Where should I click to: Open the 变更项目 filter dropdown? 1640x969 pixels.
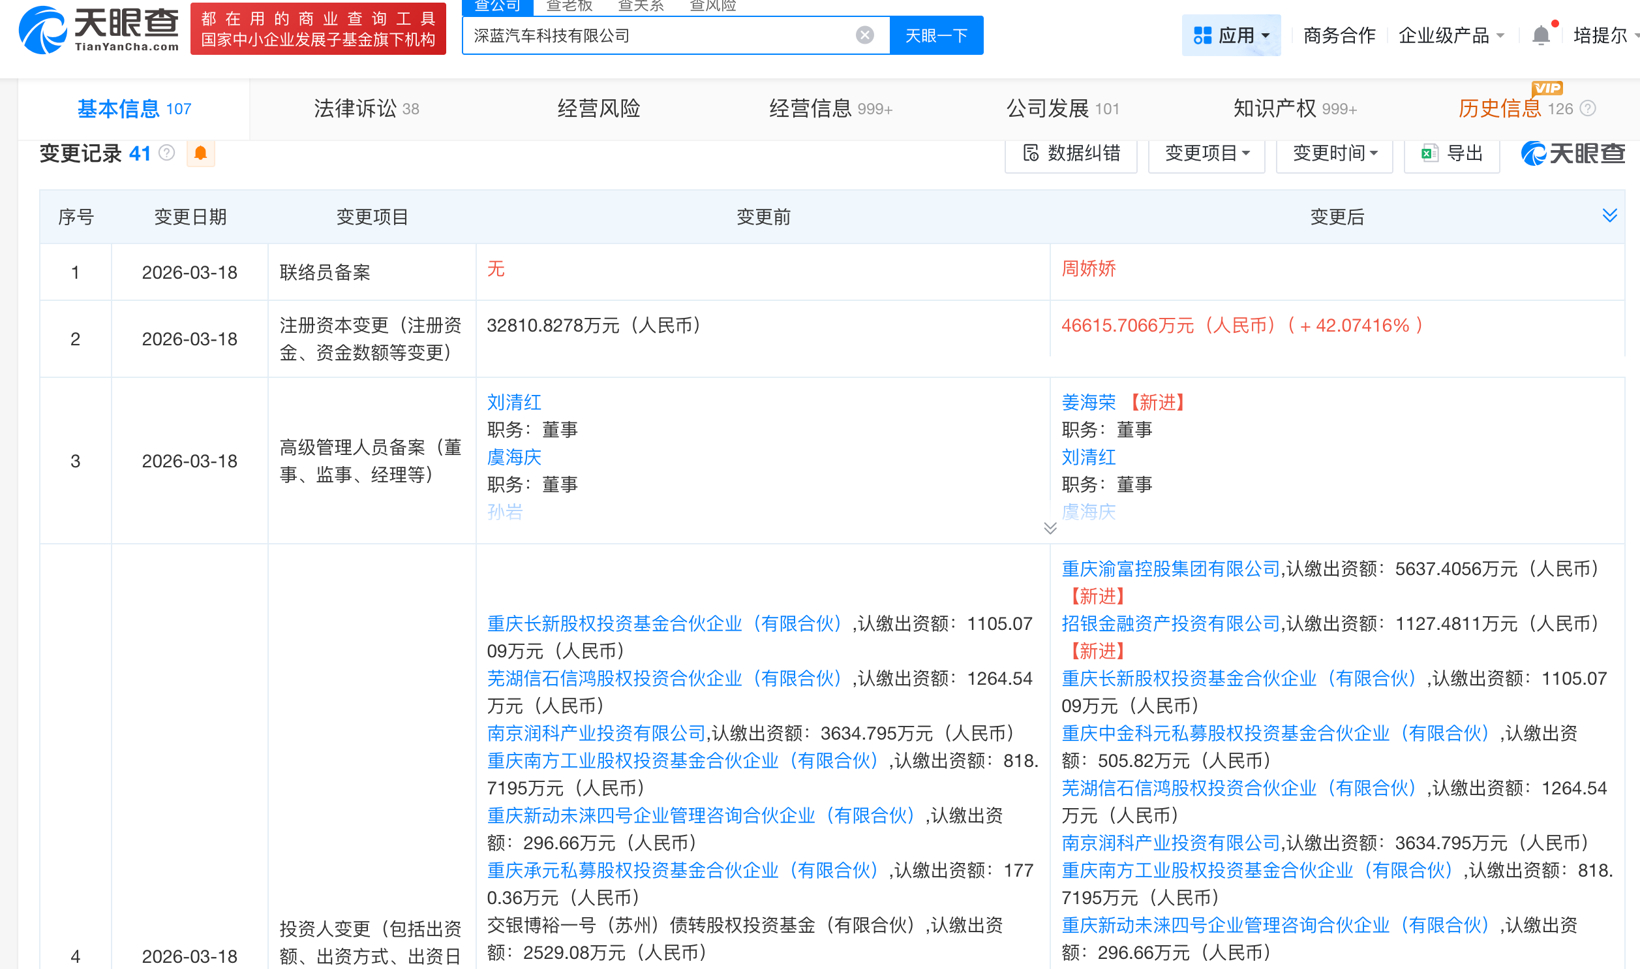click(1206, 153)
